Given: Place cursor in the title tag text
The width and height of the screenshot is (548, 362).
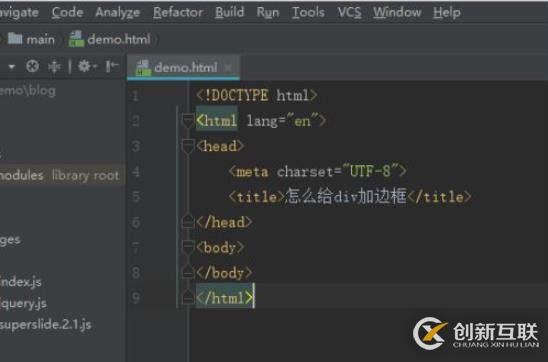Looking at the screenshot, I should pyautogui.click(x=346, y=196).
